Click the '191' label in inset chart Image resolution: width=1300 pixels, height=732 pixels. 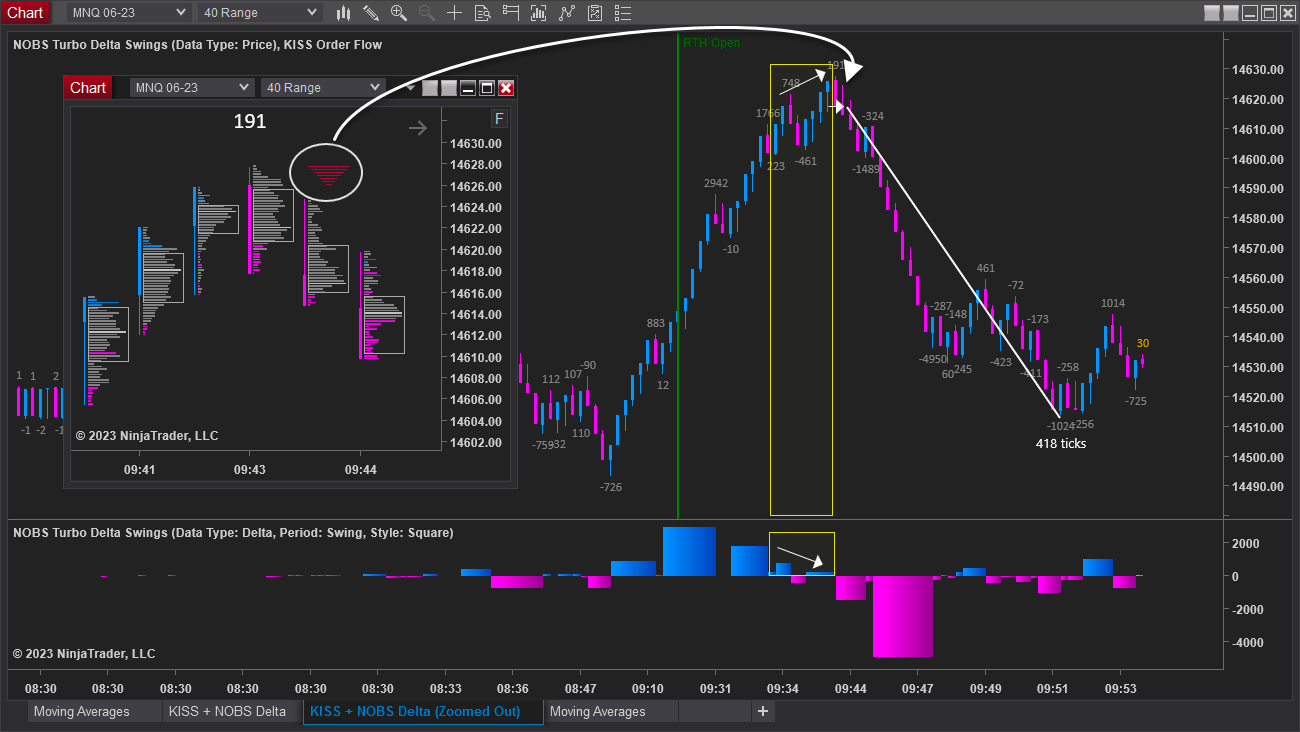click(x=250, y=122)
